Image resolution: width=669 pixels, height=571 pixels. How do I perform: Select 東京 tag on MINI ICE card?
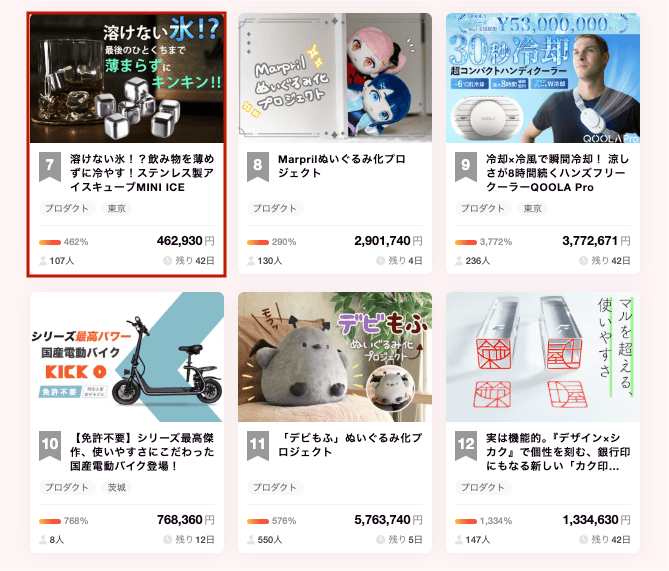click(x=116, y=208)
